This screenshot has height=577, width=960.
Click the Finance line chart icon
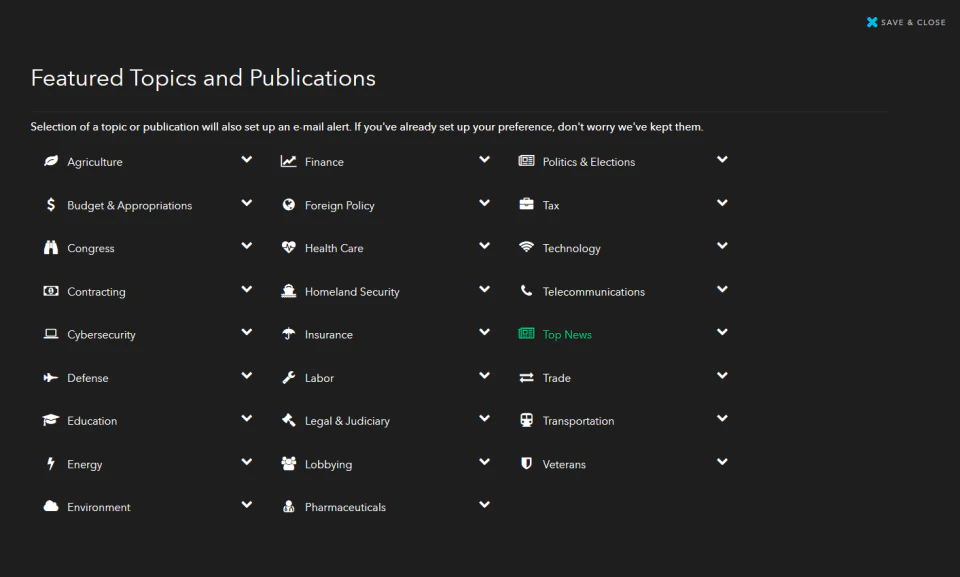click(288, 161)
